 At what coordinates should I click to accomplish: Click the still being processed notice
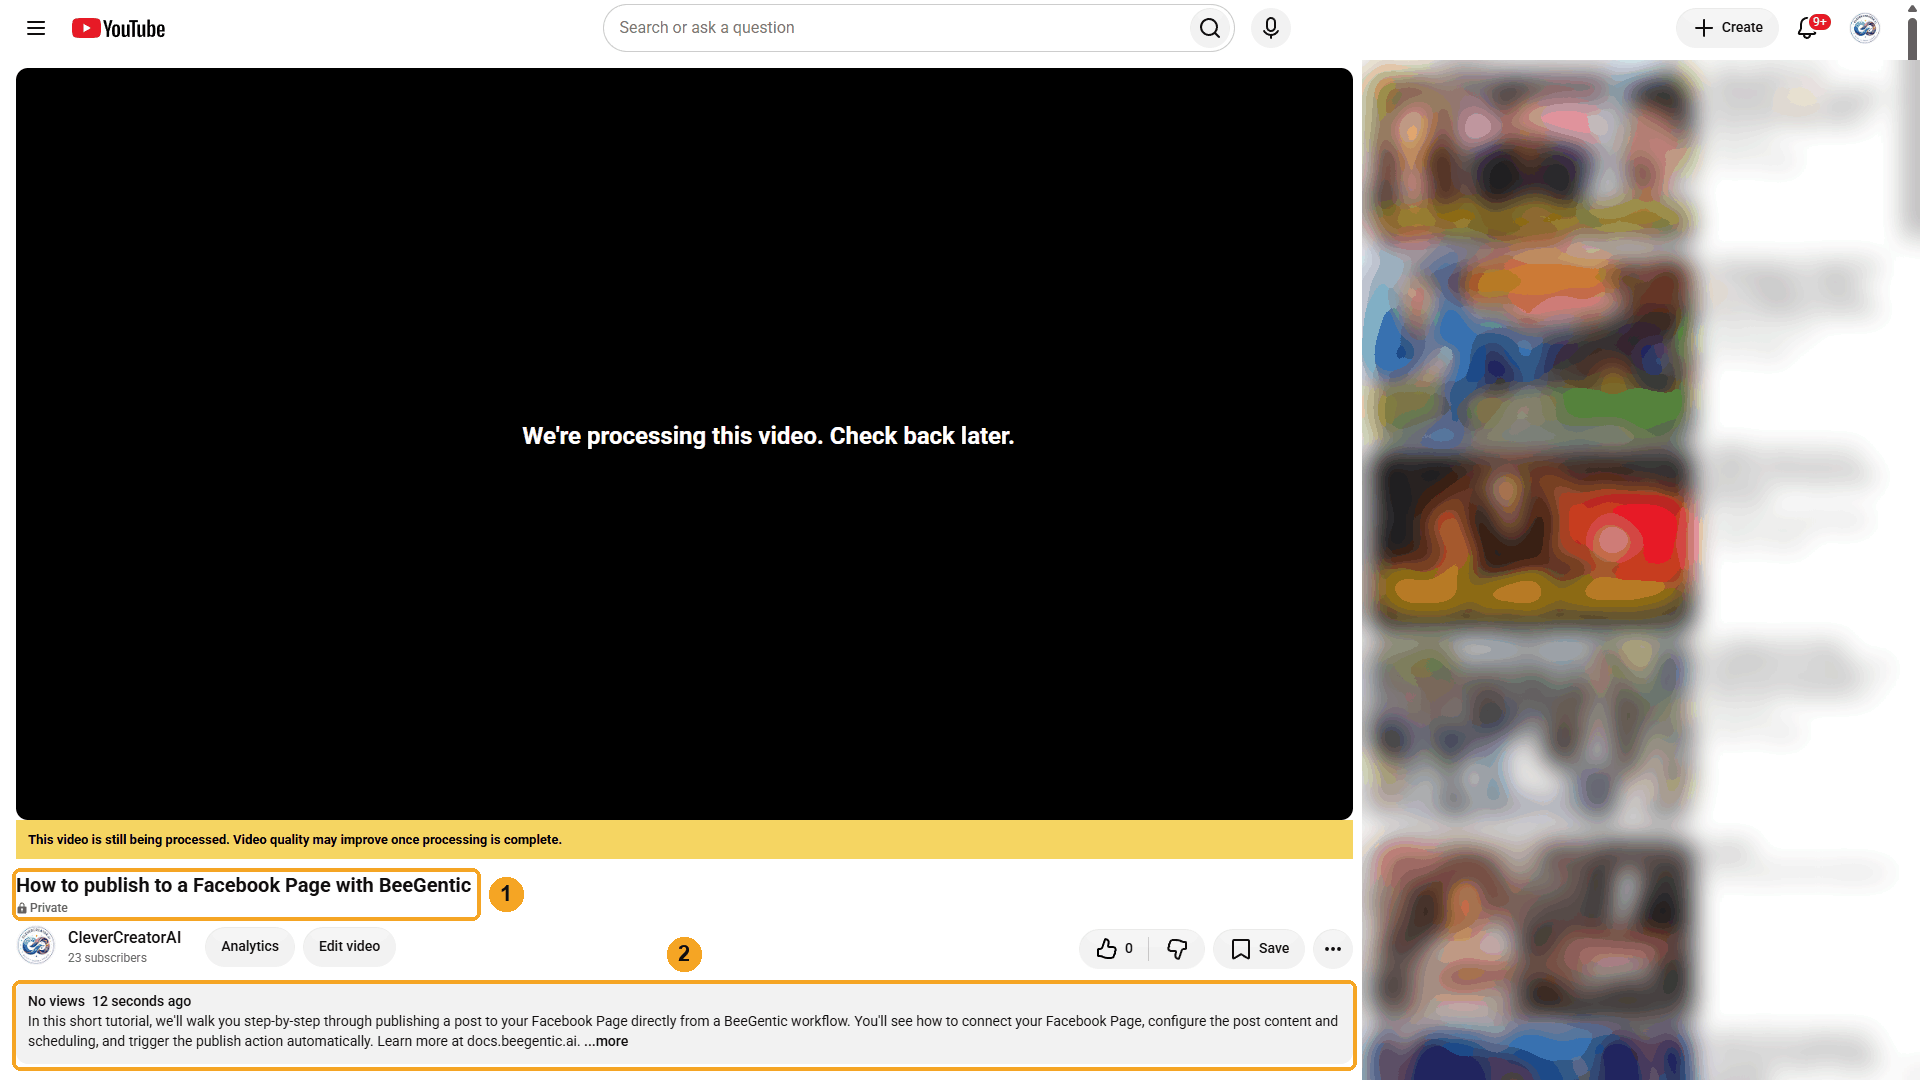684,840
